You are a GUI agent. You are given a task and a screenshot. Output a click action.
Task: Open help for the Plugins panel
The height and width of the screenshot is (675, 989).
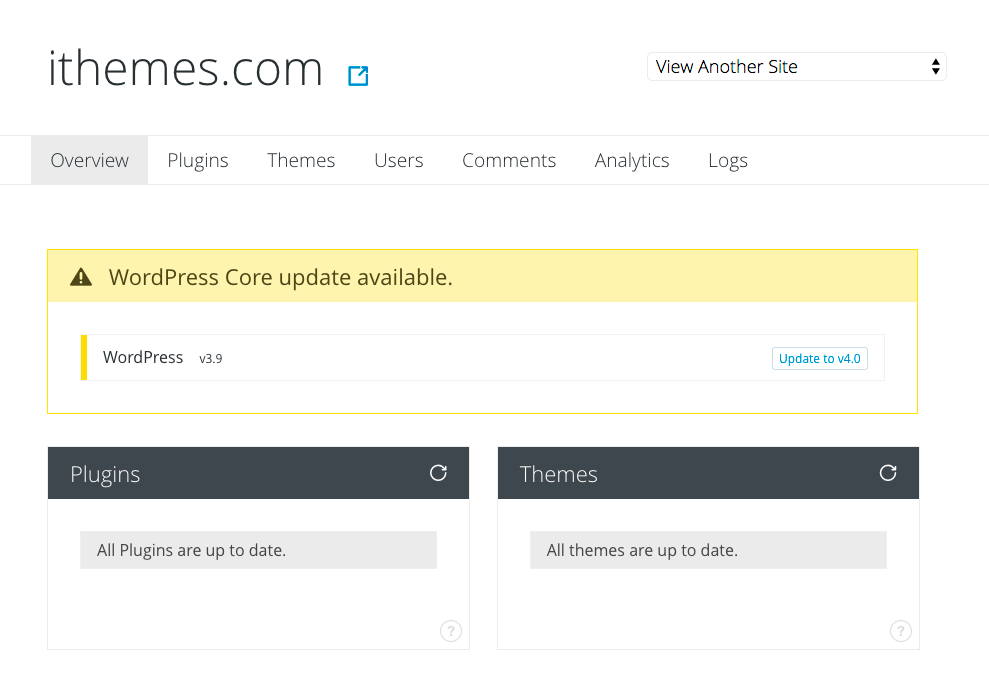click(451, 631)
